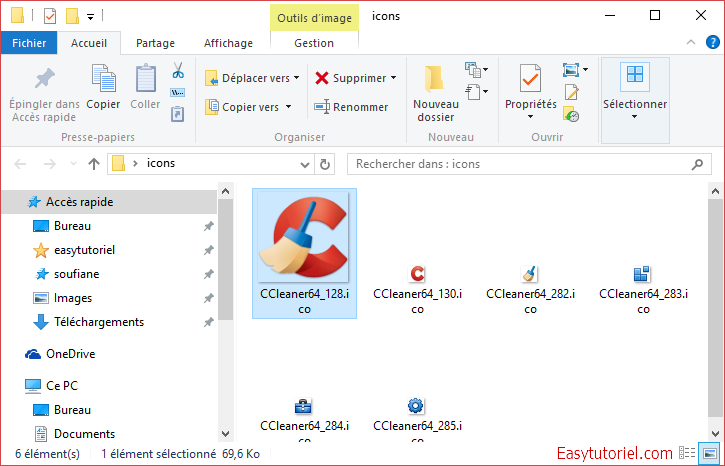
Task: Select the CCleaner64_284.ico file
Action: tap(304, 418)
